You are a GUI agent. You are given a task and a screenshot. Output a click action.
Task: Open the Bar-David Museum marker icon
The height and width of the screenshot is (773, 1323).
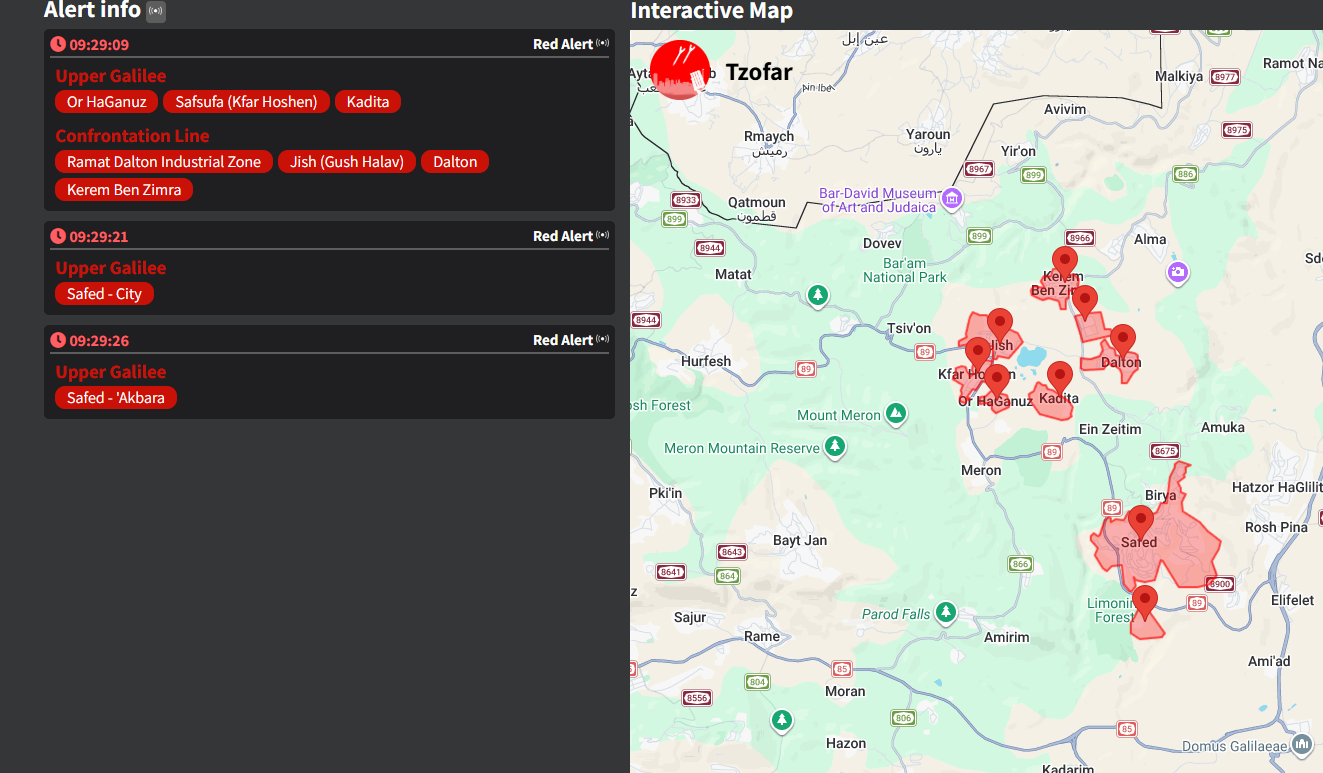click(x=952, y=199)
